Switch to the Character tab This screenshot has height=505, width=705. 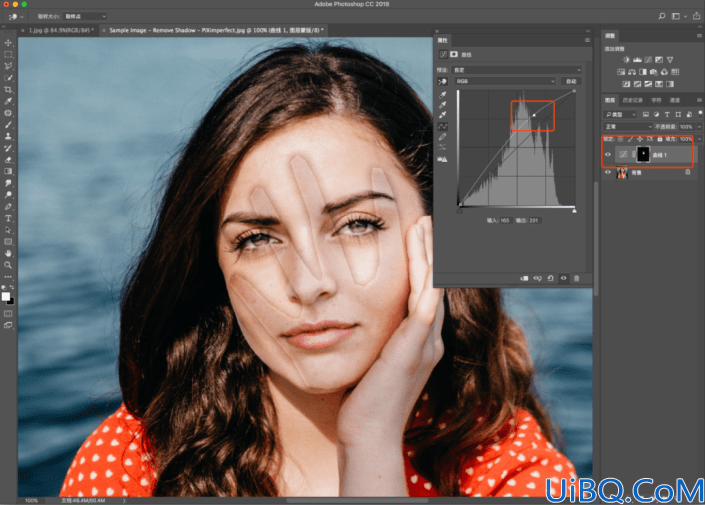tap(657, 100)
